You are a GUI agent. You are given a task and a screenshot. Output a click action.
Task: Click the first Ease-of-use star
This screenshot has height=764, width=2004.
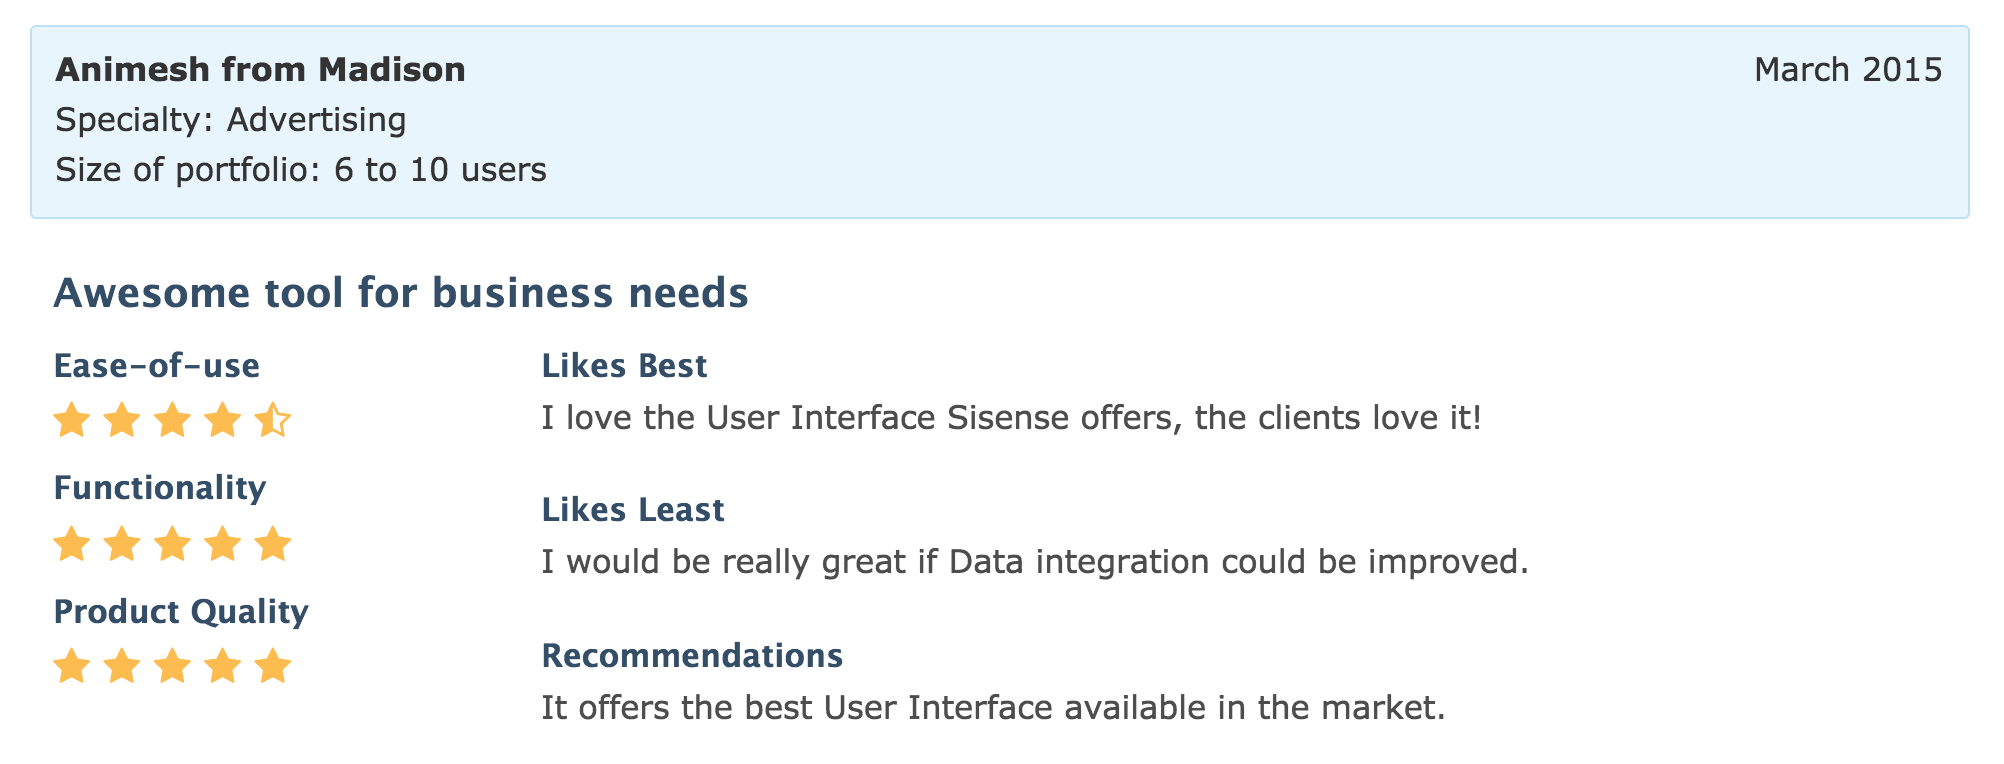click(x=71, y=421)
